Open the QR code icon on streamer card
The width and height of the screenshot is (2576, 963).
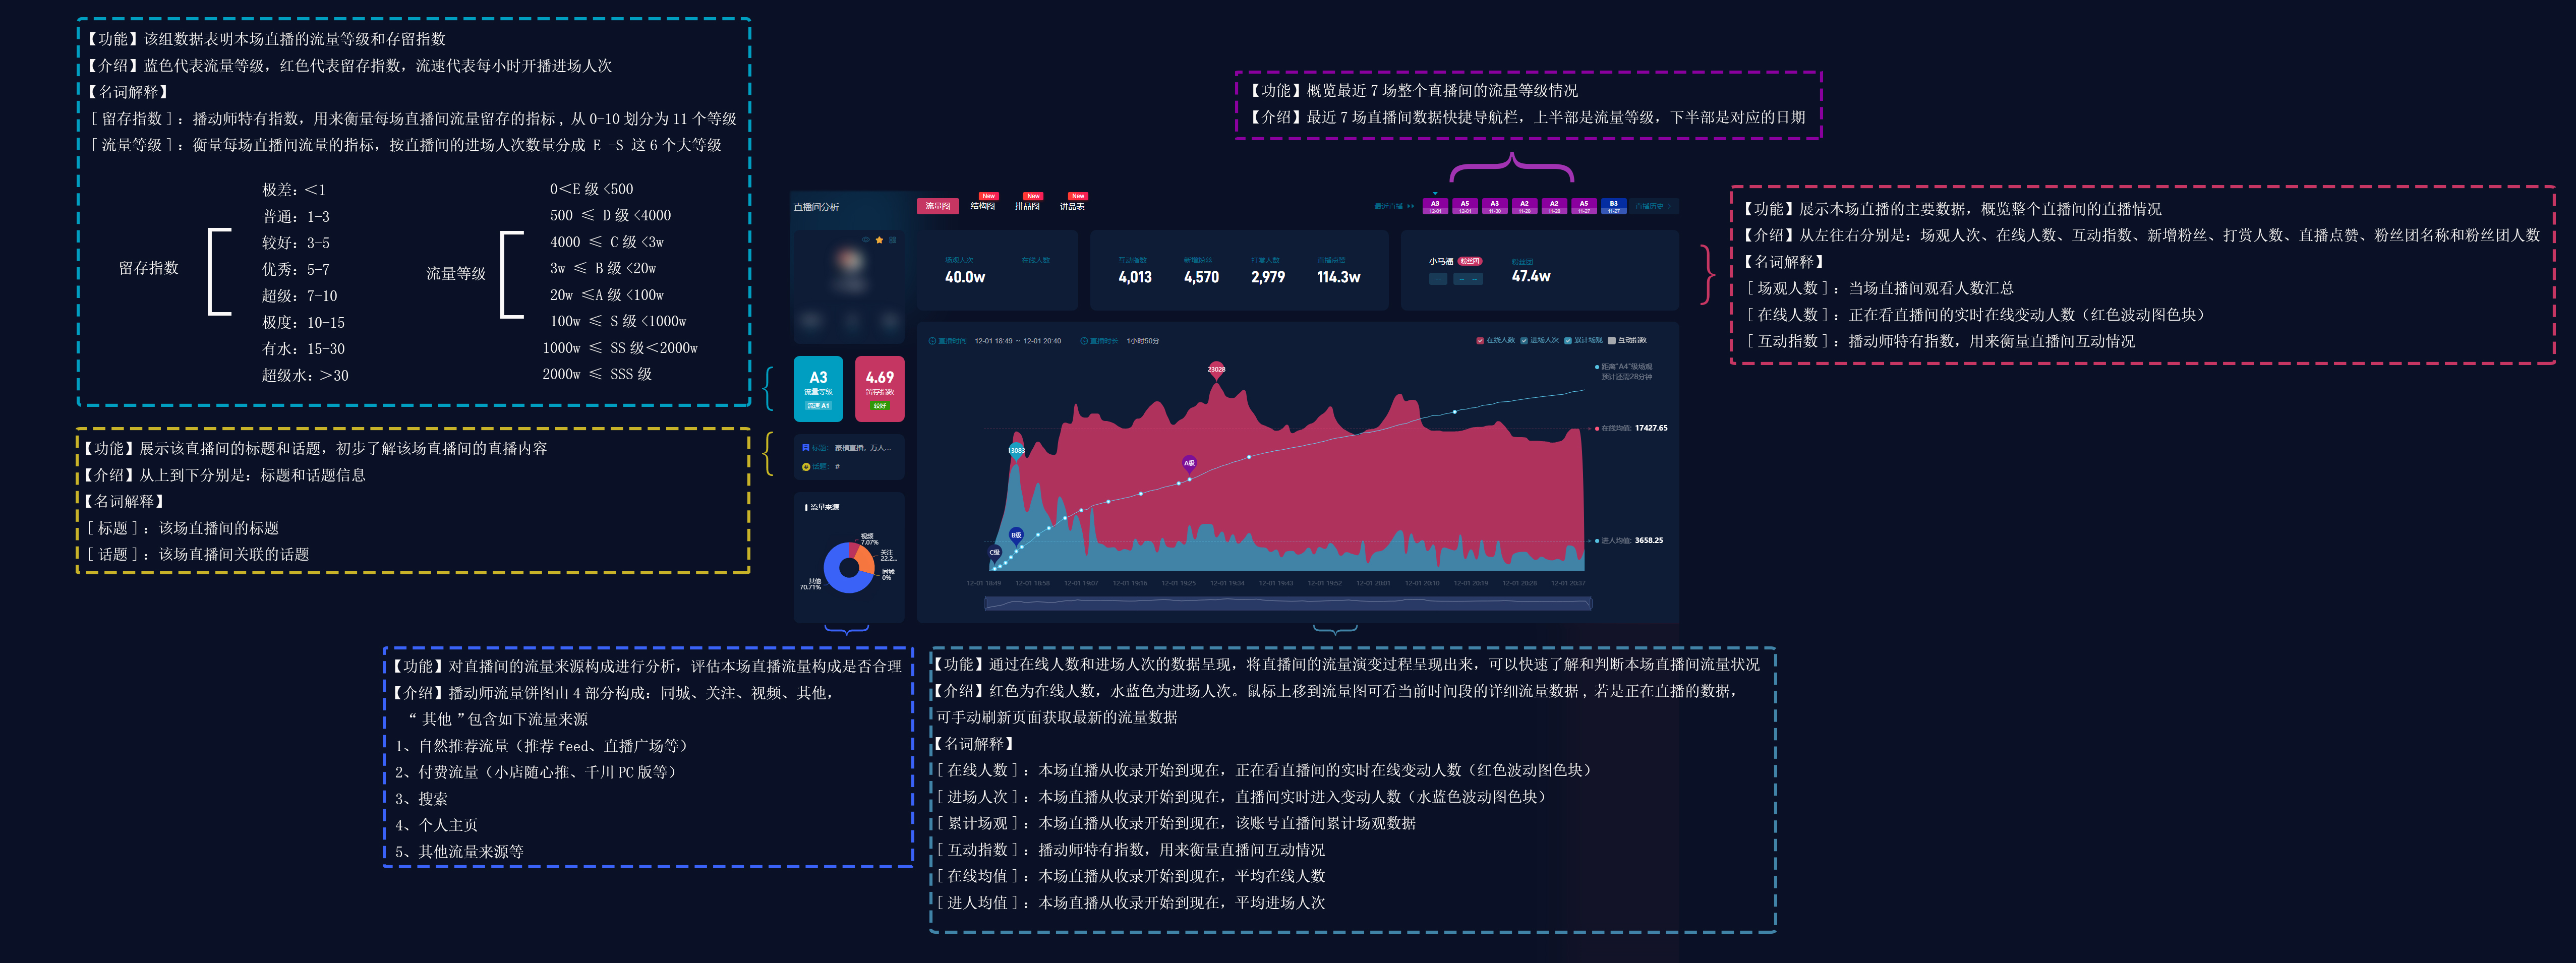click(893, 240)
